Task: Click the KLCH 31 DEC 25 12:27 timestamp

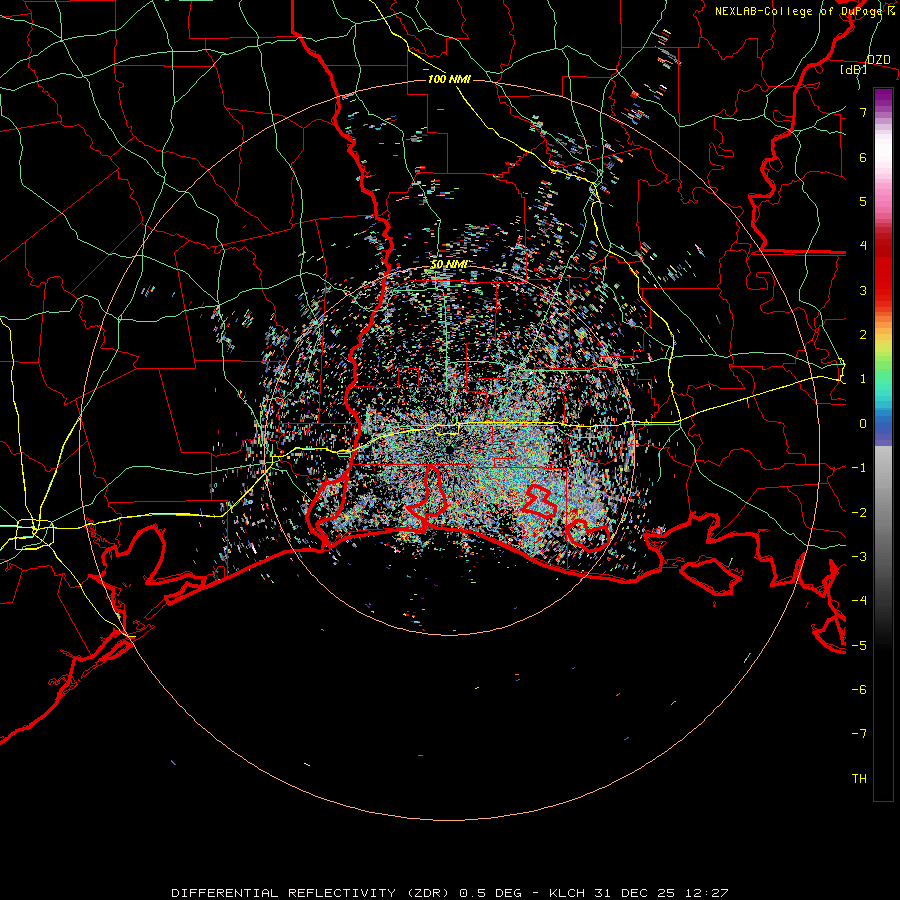Action: [639, 893]
